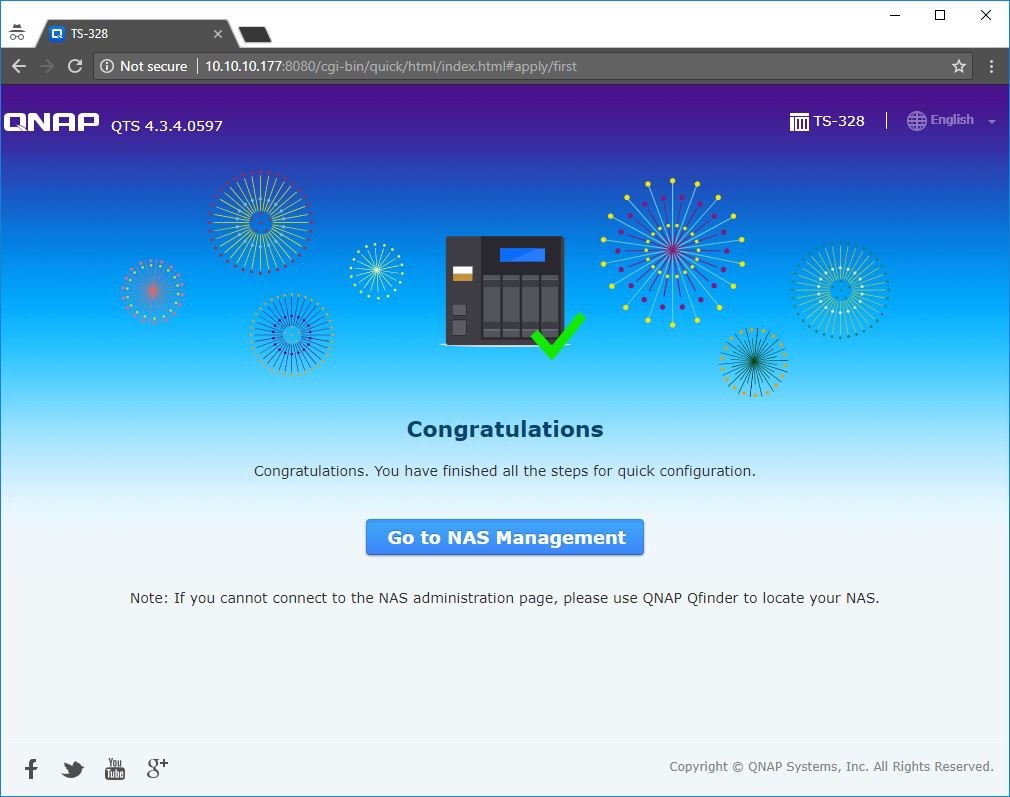Open a new tab button
This screenshot has height=797, width=1010.
(x=254, y=34)
